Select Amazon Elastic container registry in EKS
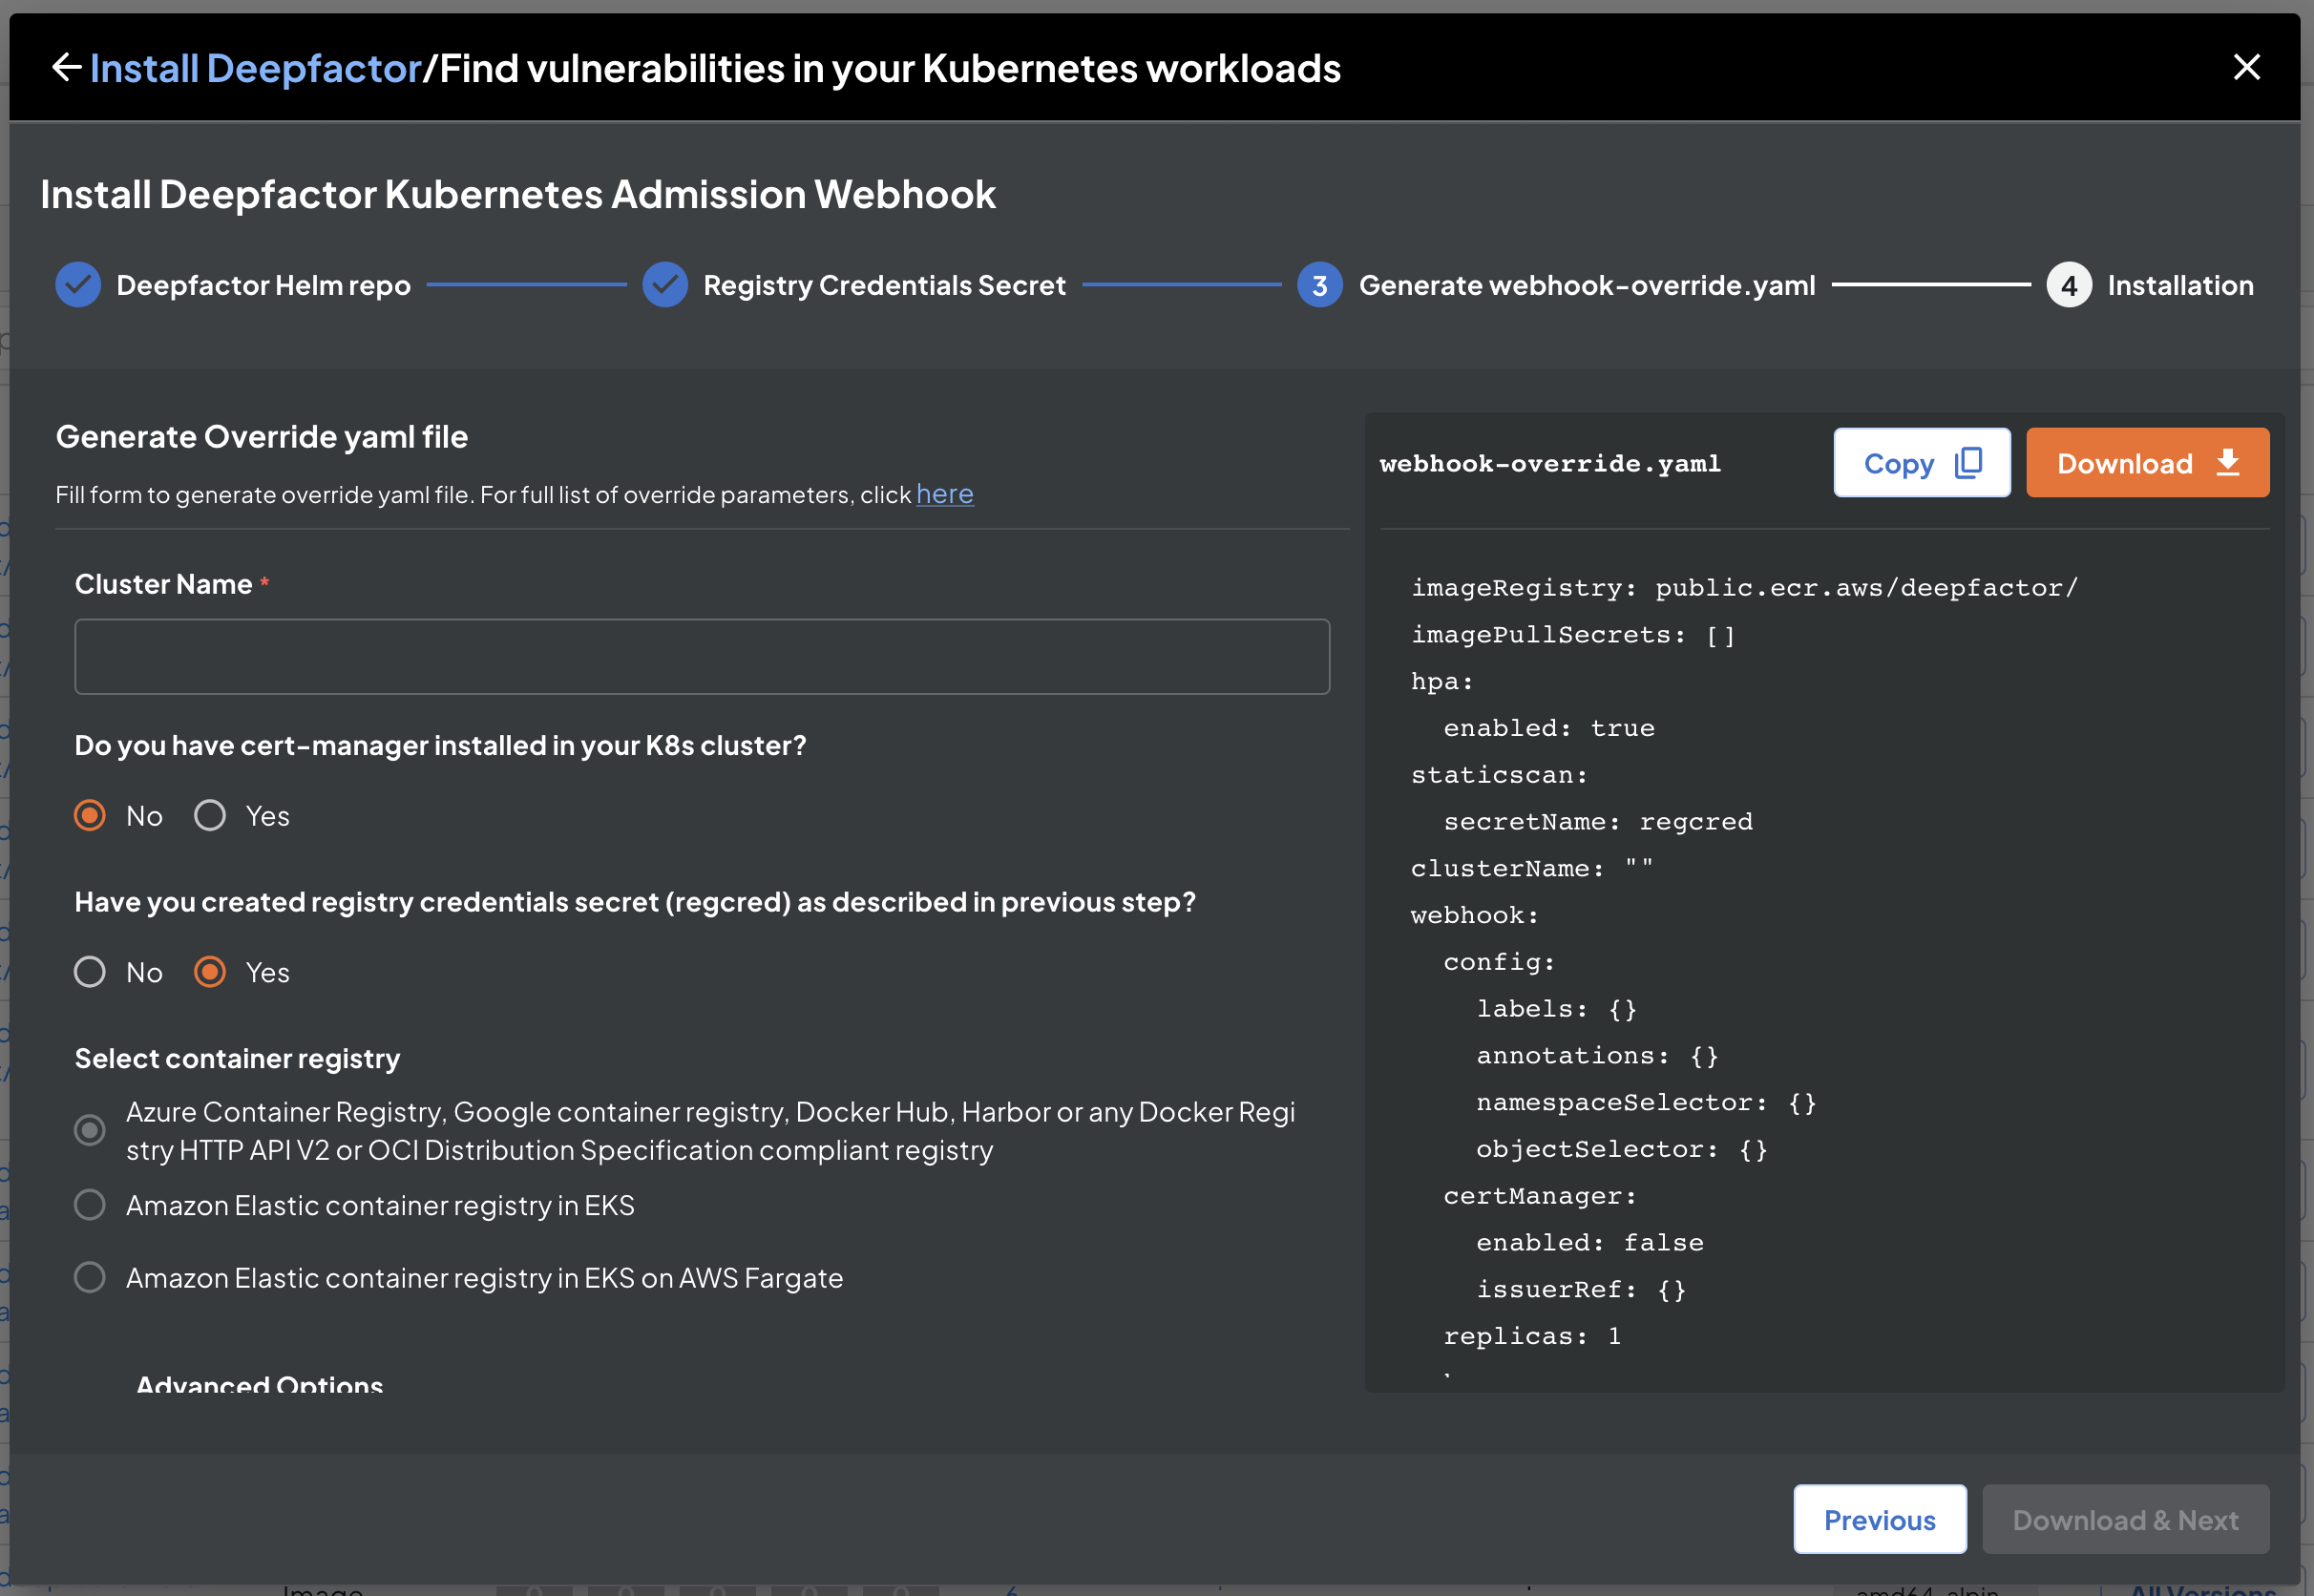Viewport: 2314px width, 1596px height. [x=90, y=1204]
